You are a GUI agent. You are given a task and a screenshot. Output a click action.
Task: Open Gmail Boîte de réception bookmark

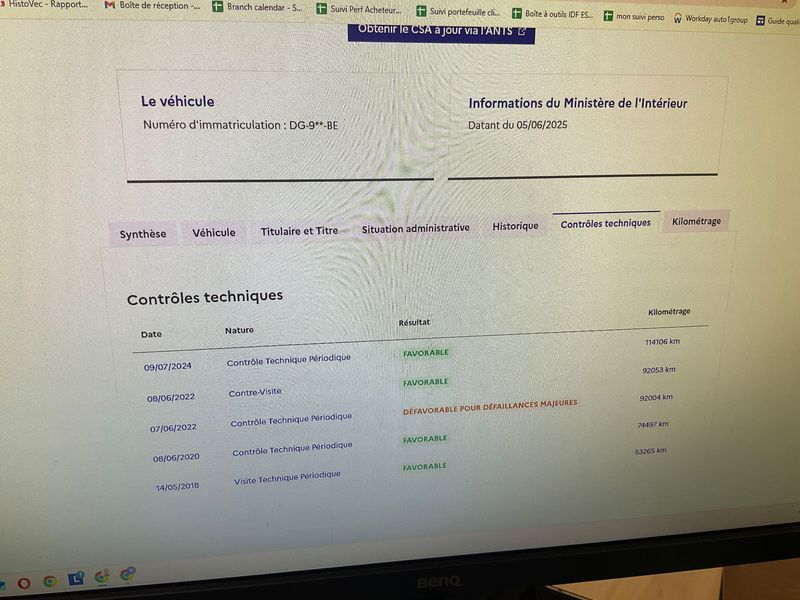pos(153,6)
